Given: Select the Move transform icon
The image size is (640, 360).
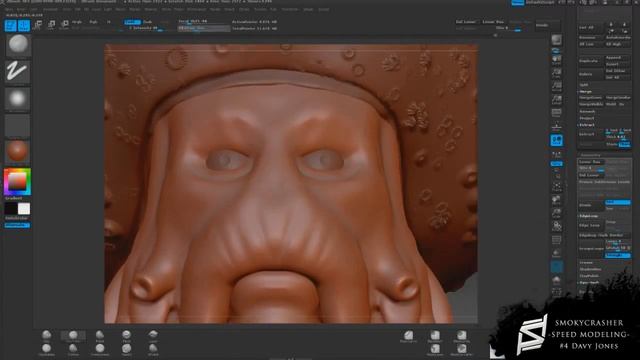Looking at the screenshot, I should (x=38, y=26).
